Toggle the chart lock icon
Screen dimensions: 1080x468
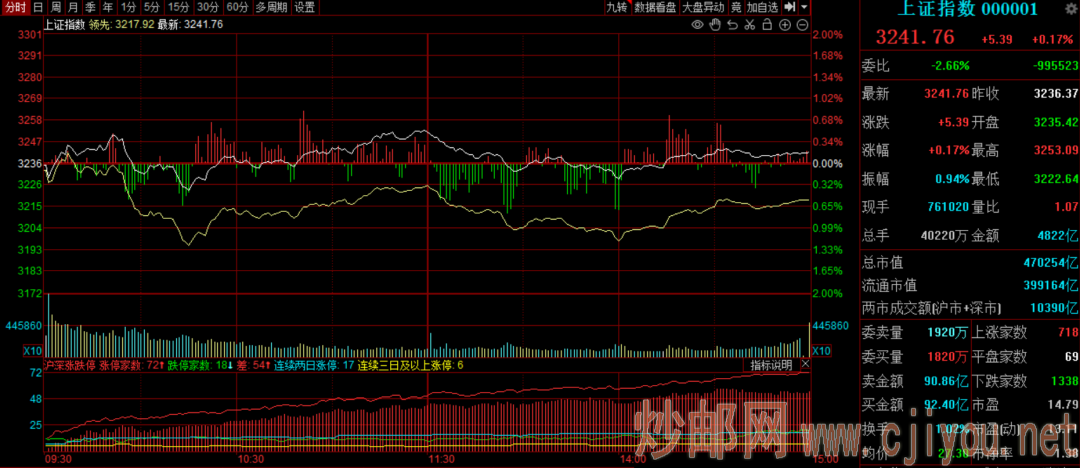765,23
